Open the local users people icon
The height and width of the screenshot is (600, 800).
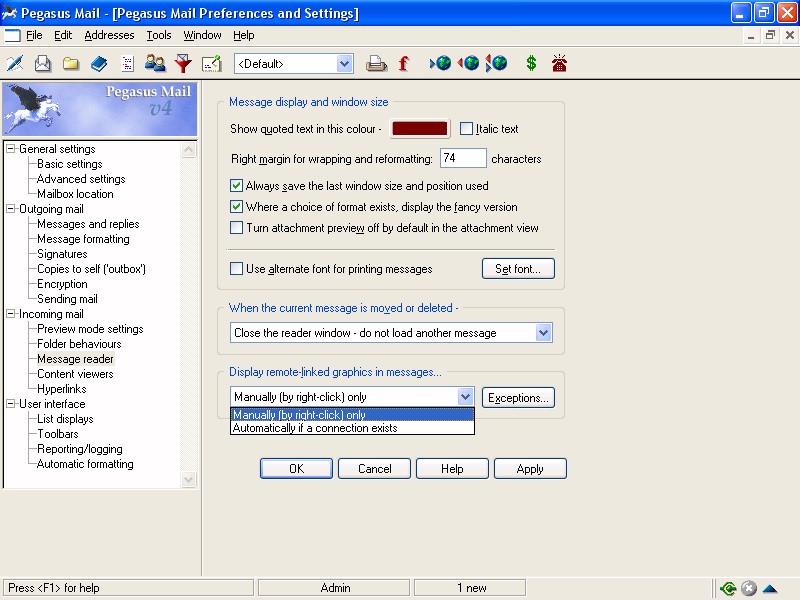[155, 64]
